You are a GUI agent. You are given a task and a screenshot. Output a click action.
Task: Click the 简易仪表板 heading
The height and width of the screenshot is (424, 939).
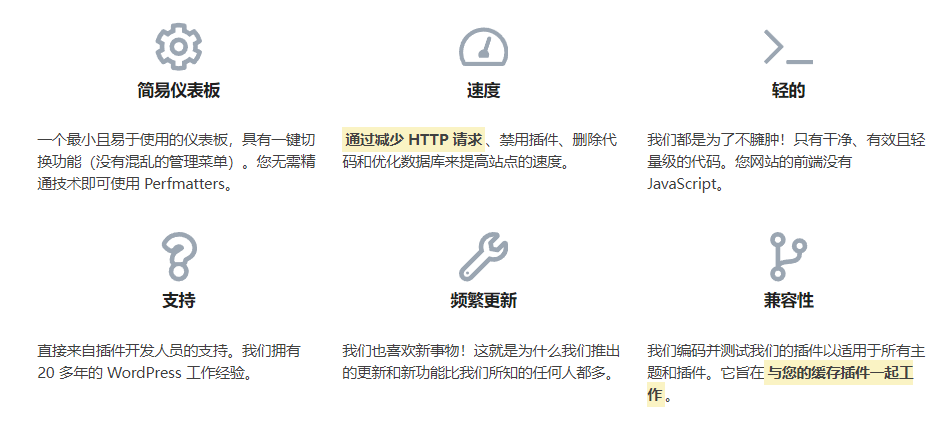(178, 91)
